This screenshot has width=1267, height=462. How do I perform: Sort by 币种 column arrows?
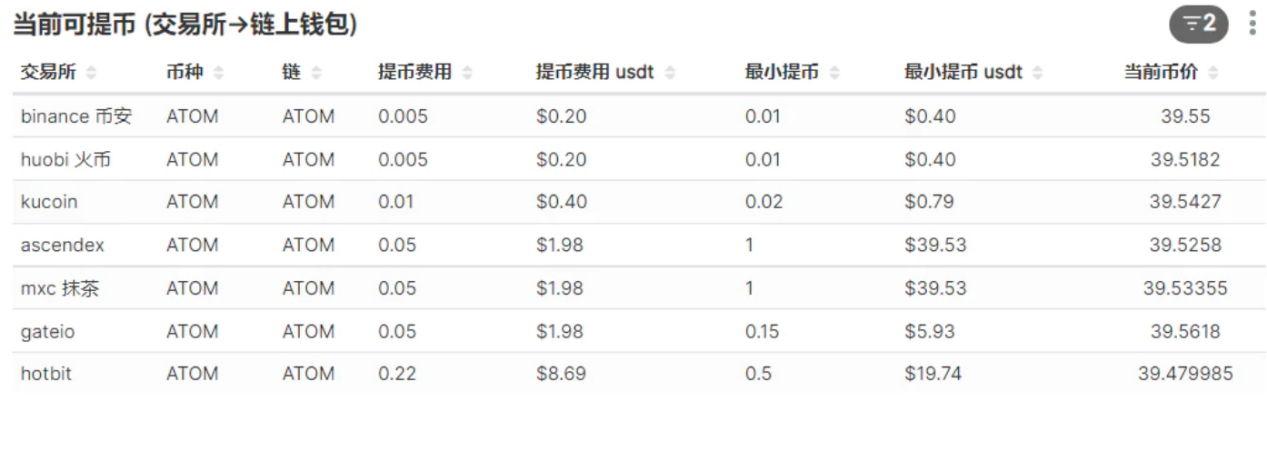click(x=219, y=73)
